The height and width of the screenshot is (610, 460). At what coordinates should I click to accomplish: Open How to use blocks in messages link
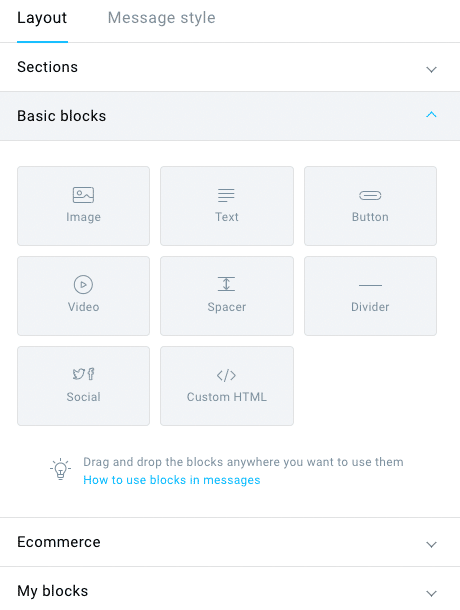172,480
